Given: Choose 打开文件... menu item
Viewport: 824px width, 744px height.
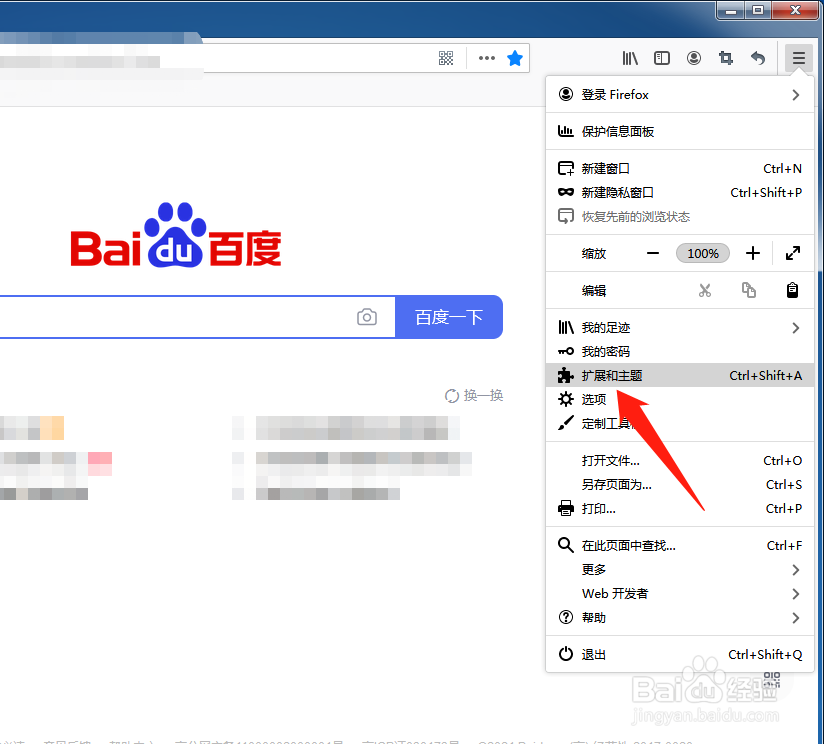Looking at the screenshot, I should click(x=680, y=461).
